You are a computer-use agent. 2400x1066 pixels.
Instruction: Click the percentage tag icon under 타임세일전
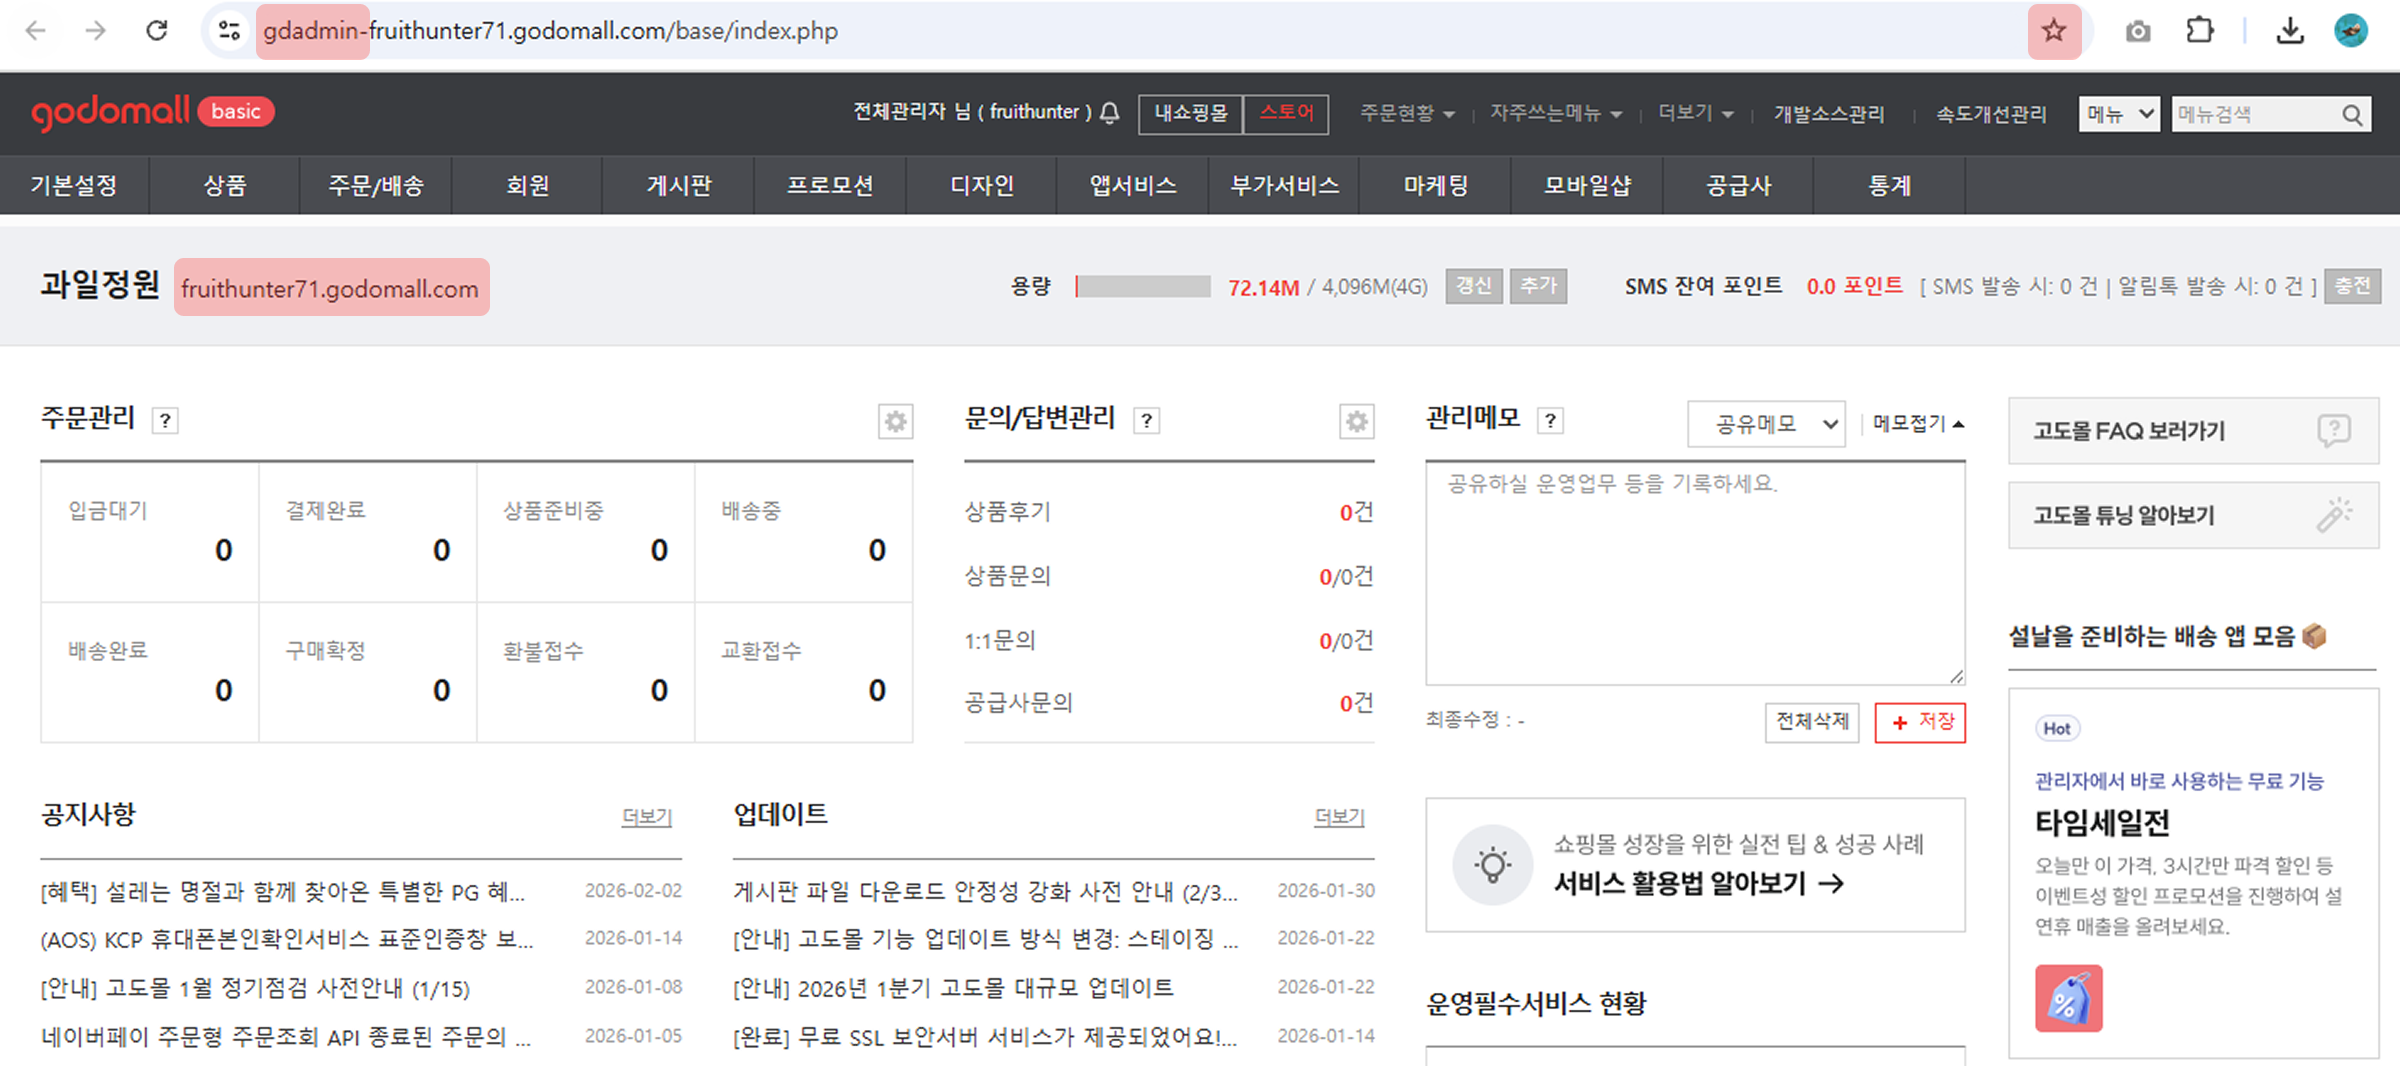[x=2069, y=997]
